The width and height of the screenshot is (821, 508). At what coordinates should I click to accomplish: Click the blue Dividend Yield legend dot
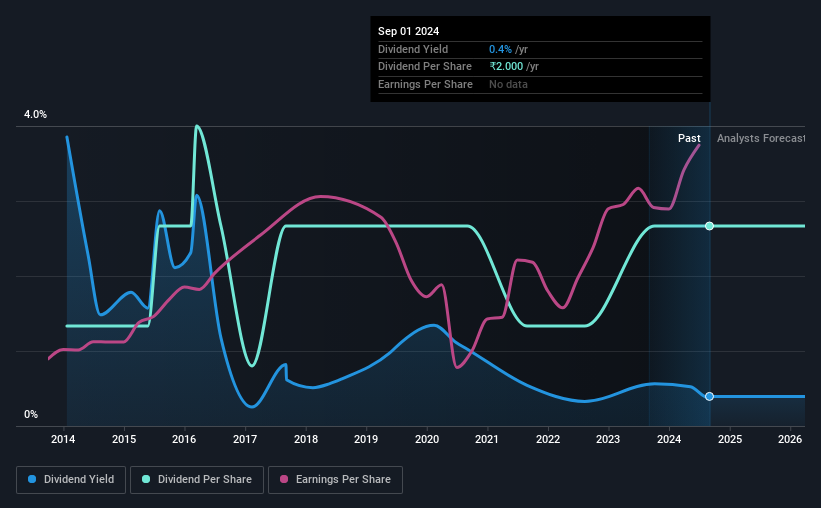tap(32, 479)
